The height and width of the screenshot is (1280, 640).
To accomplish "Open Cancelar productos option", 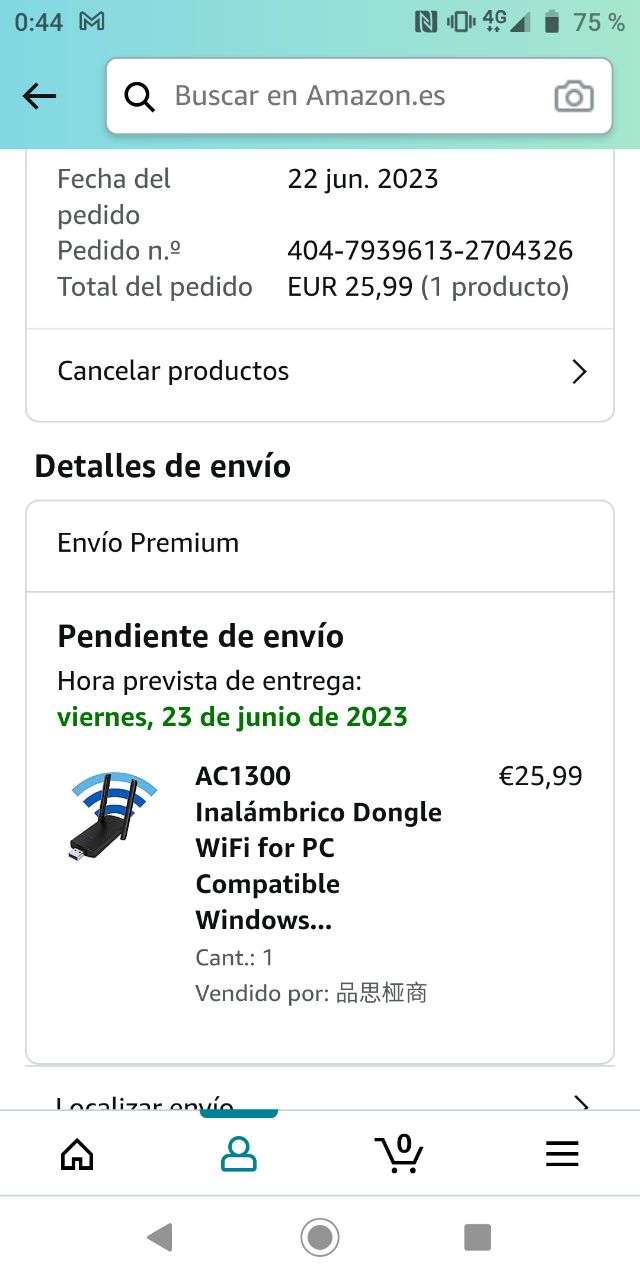I will [173, 371].
